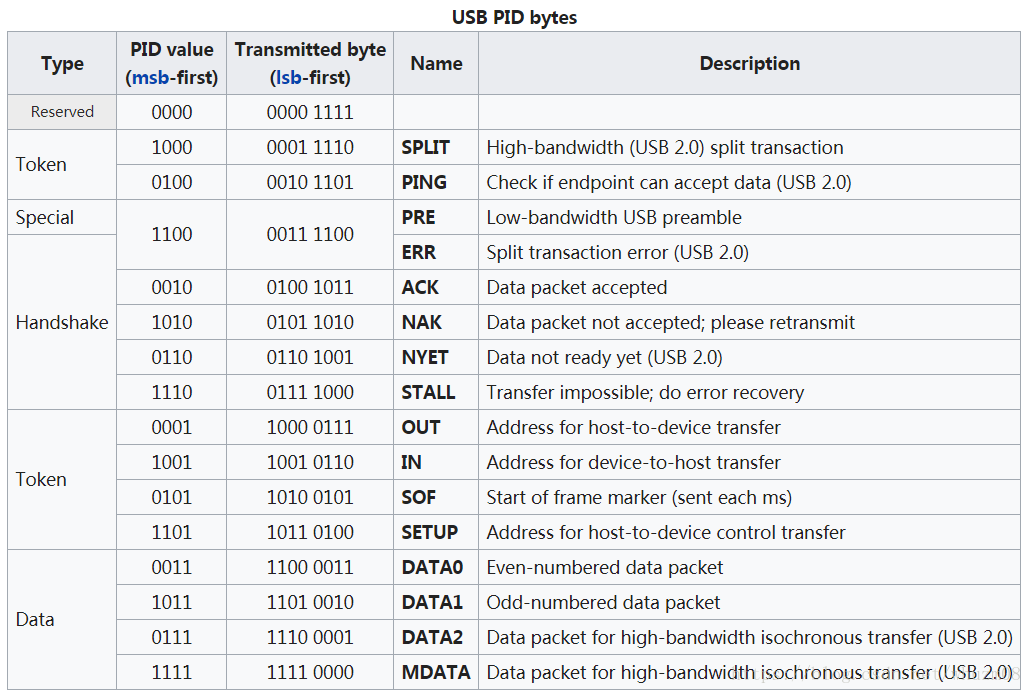1032x694 pixels.
Task: Click the 'SPLIT' name cell
Action: click(x=436, y=147)
